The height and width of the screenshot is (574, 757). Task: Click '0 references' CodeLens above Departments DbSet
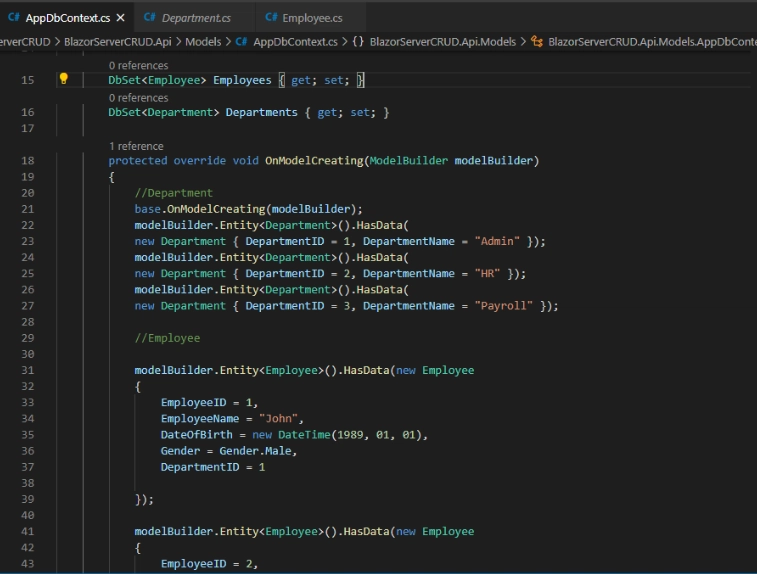coord(138,98)
